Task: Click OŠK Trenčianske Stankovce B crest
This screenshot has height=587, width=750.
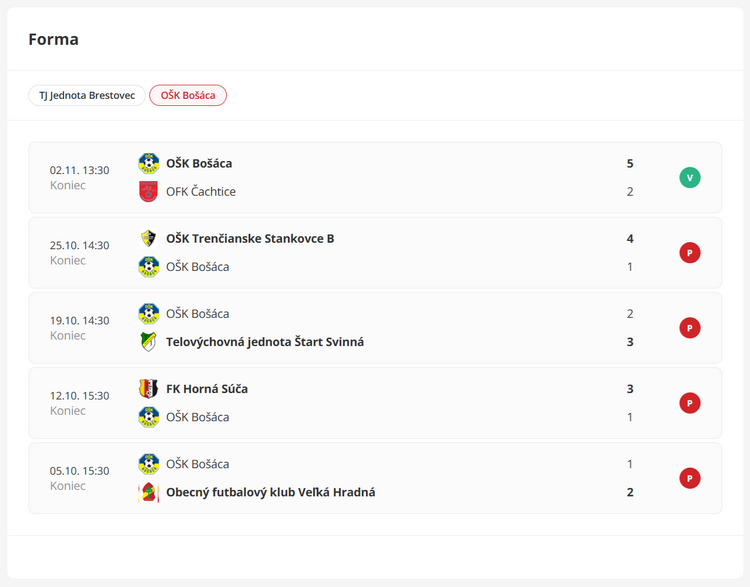Action: [x=149, y=239]
